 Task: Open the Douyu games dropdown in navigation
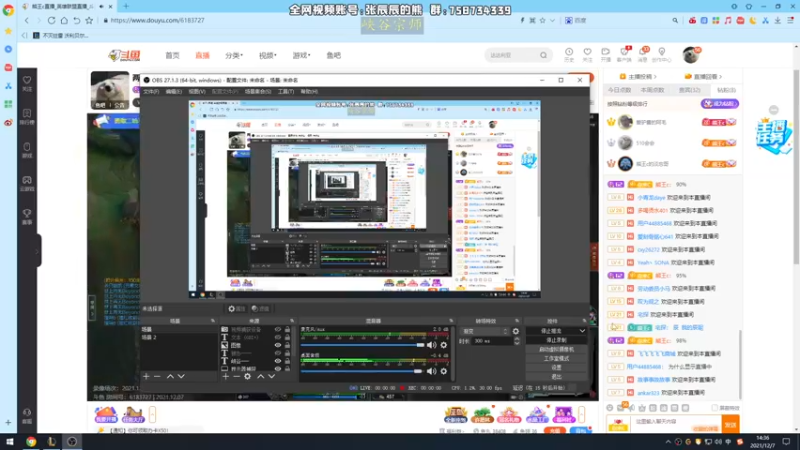click(301, 55)
